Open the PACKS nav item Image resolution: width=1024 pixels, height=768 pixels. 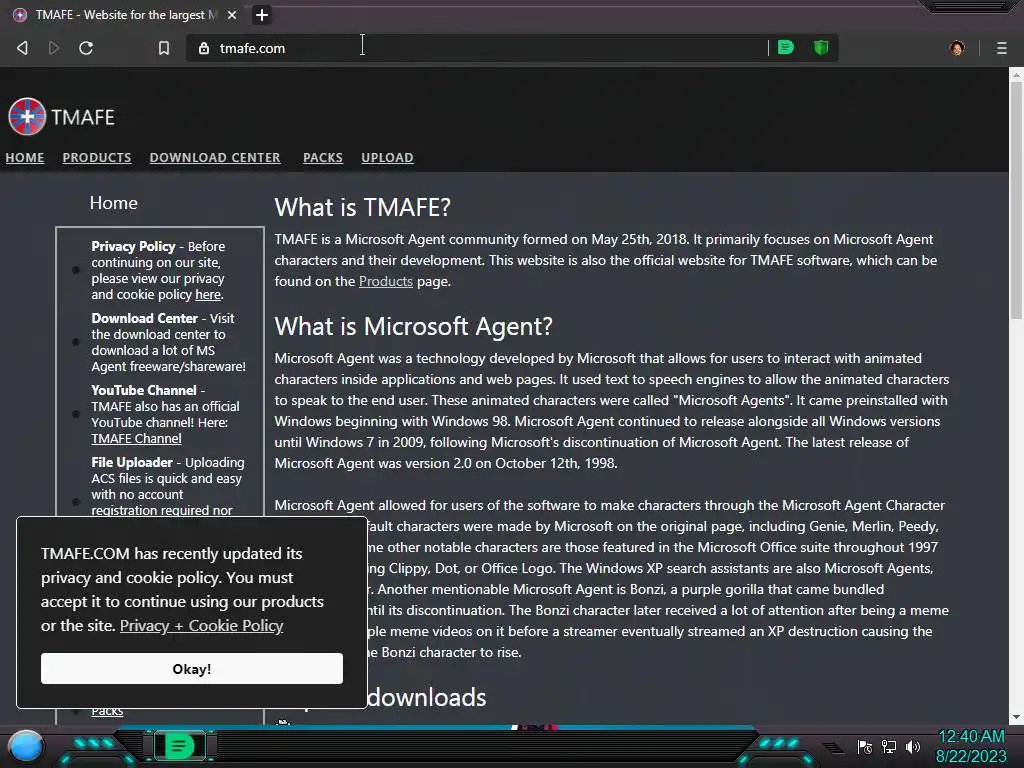(x=323, y=157)
